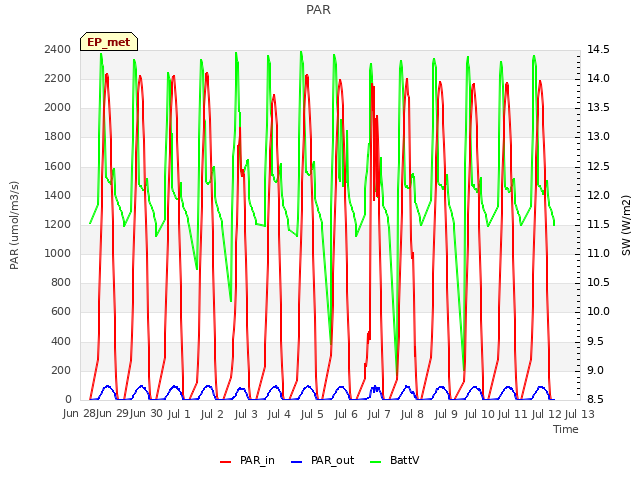Click the 14.5 right axis tick value

coord(598,49)
